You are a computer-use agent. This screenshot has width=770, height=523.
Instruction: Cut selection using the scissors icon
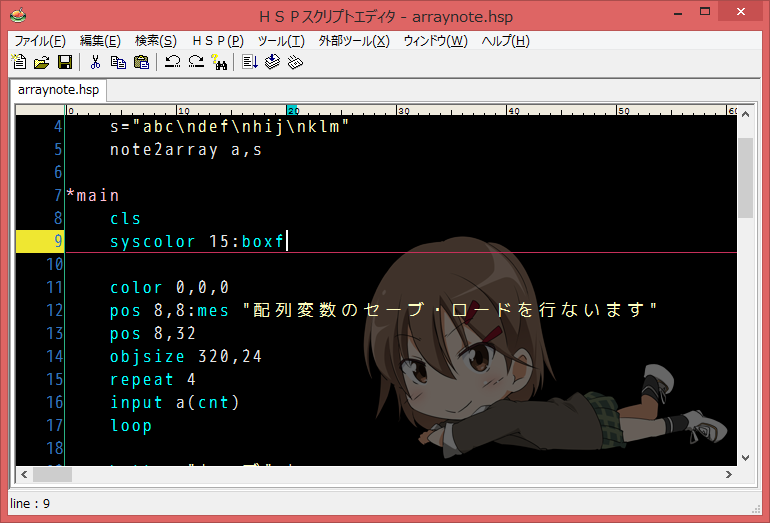[x=96, y=62]
